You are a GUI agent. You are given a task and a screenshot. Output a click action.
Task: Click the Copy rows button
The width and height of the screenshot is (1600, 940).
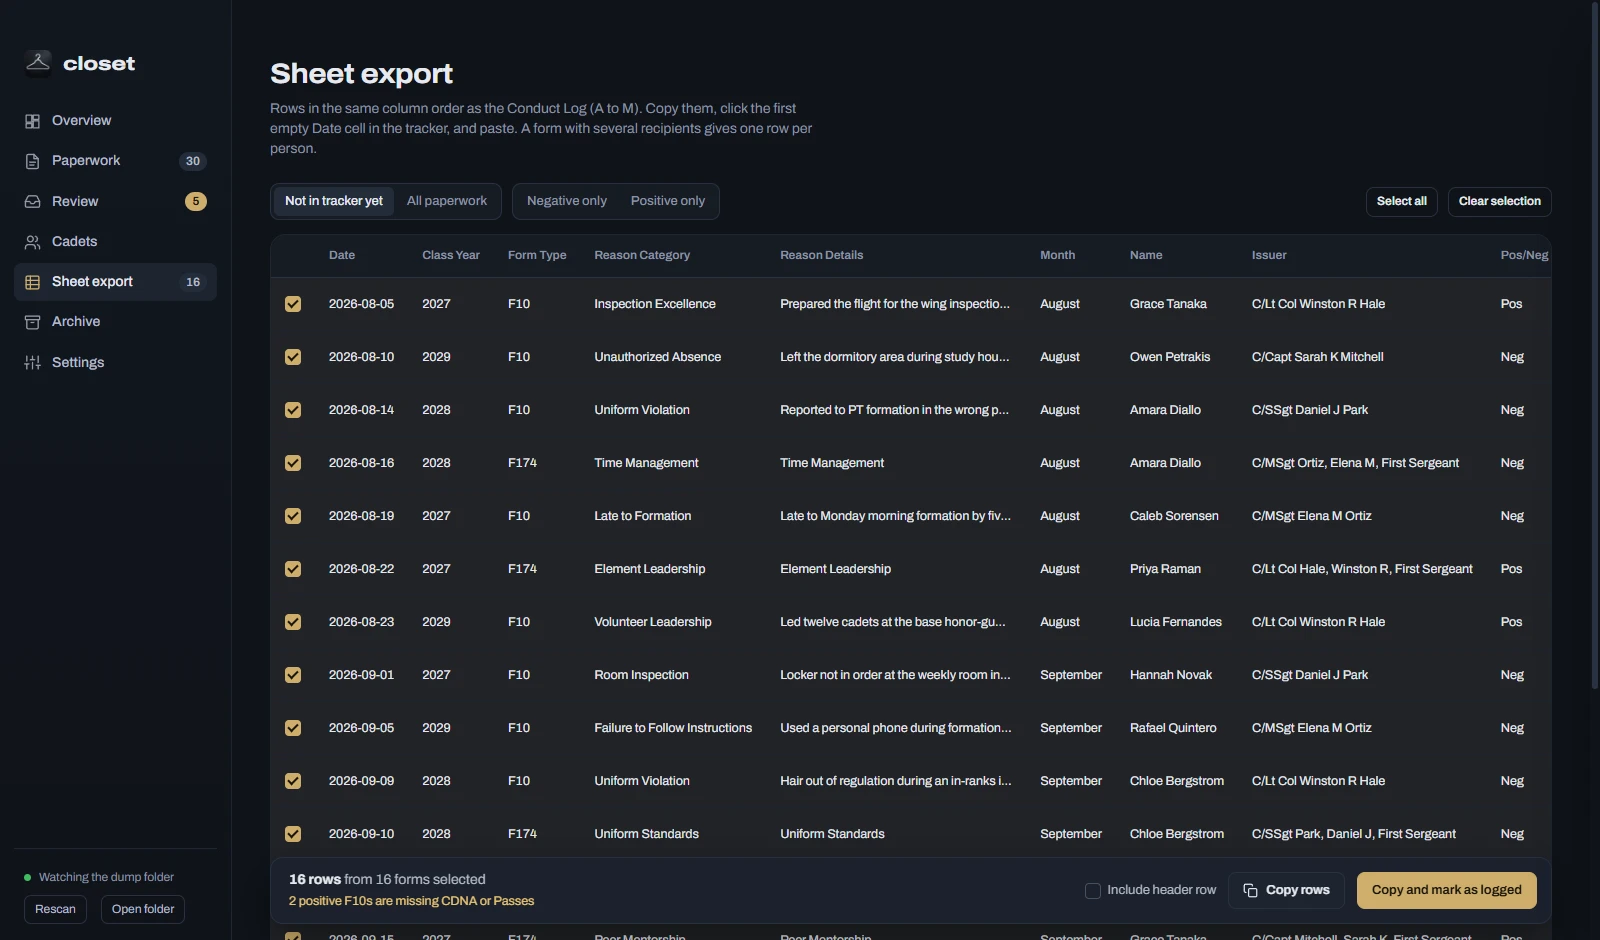1286,890
